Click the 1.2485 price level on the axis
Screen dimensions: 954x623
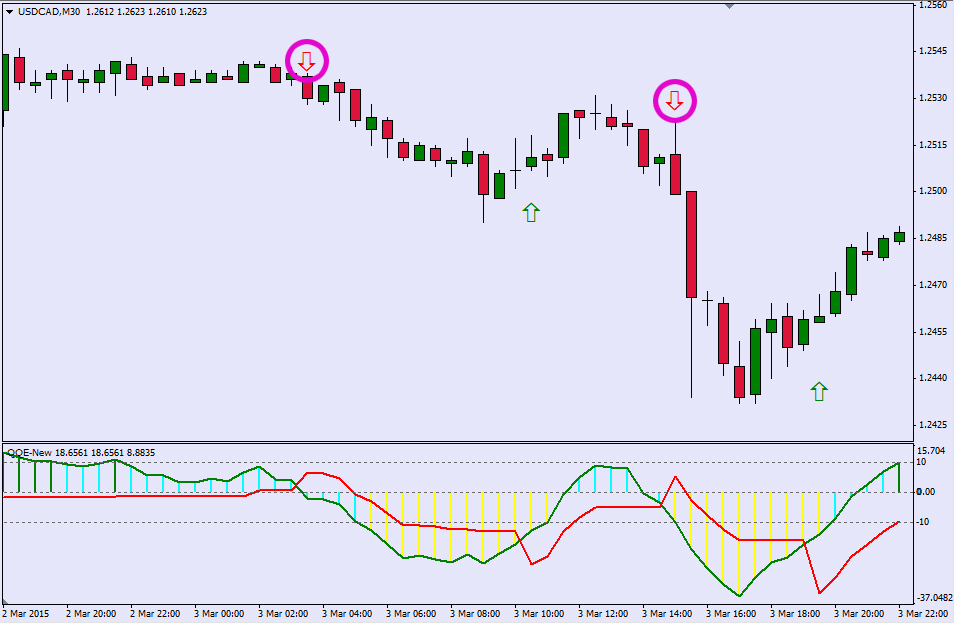933,238
